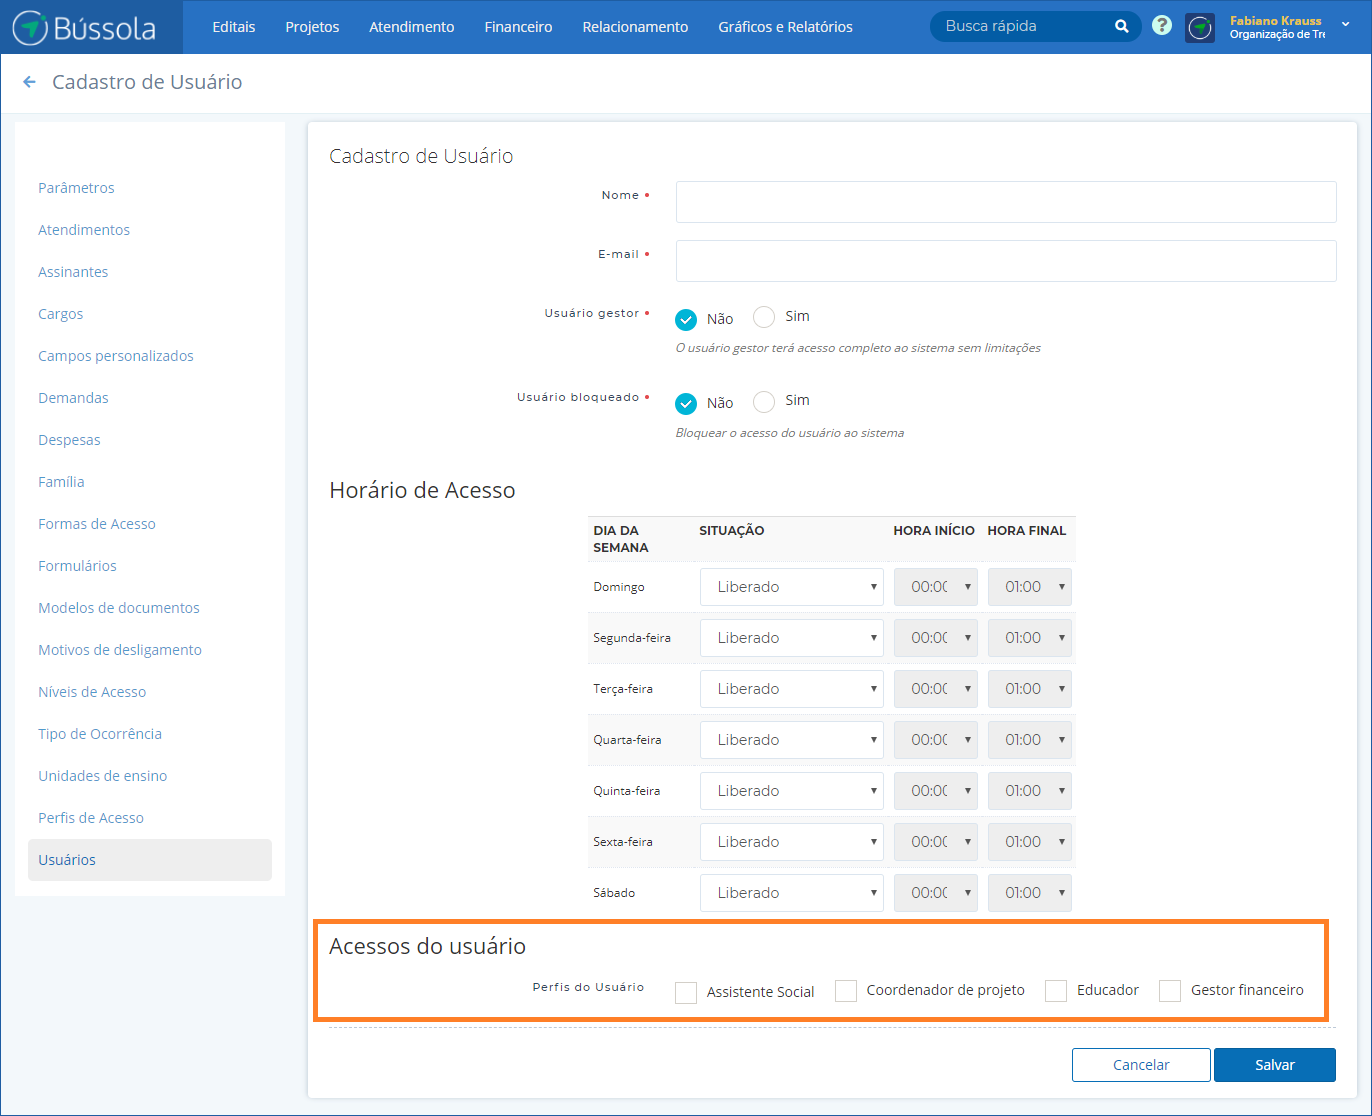Open Parâmetros in the sidebar
This screenshot has height=1116, width=1372.
(76, 188)
